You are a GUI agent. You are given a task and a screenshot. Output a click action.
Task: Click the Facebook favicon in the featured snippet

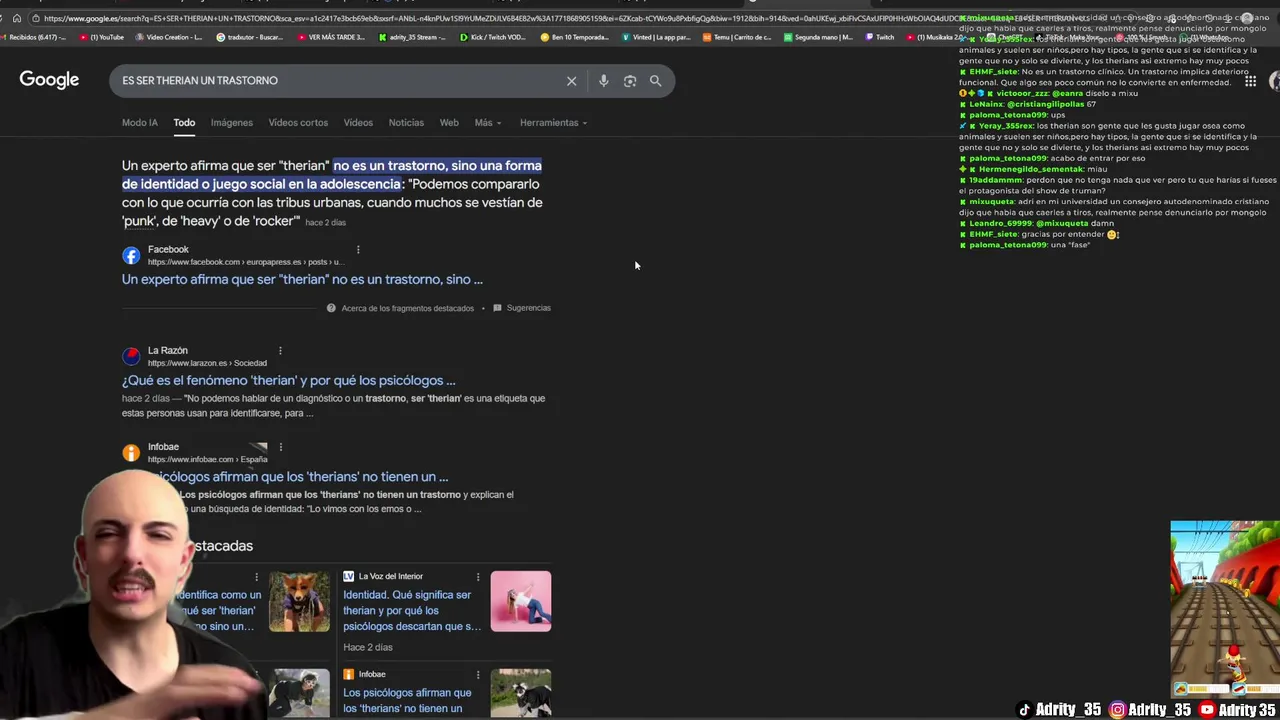(x=131, y=255)
